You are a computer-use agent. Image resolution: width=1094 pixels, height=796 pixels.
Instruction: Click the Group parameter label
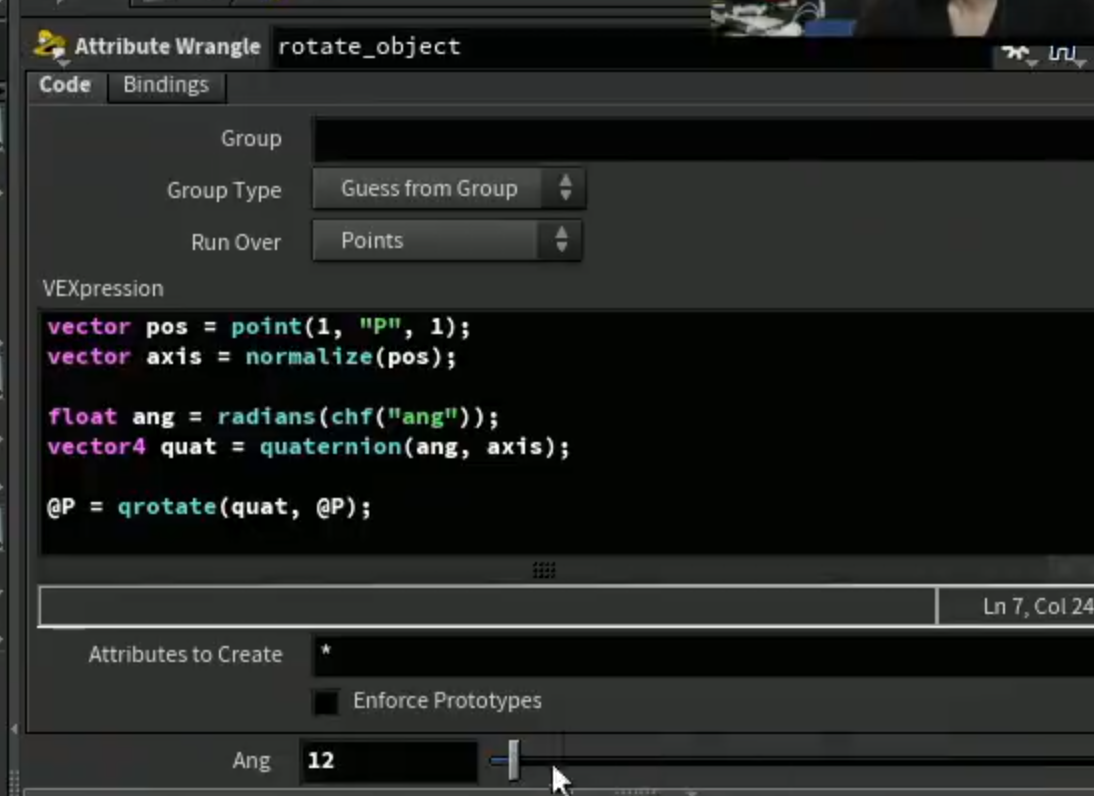tap(251, 138)
